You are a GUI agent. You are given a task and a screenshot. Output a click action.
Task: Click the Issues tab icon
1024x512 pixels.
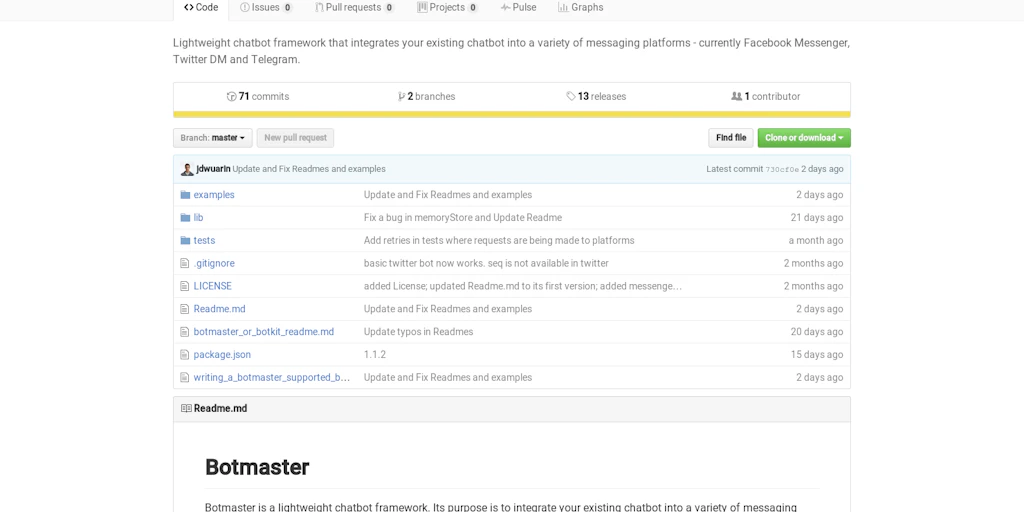pos(245,8)
